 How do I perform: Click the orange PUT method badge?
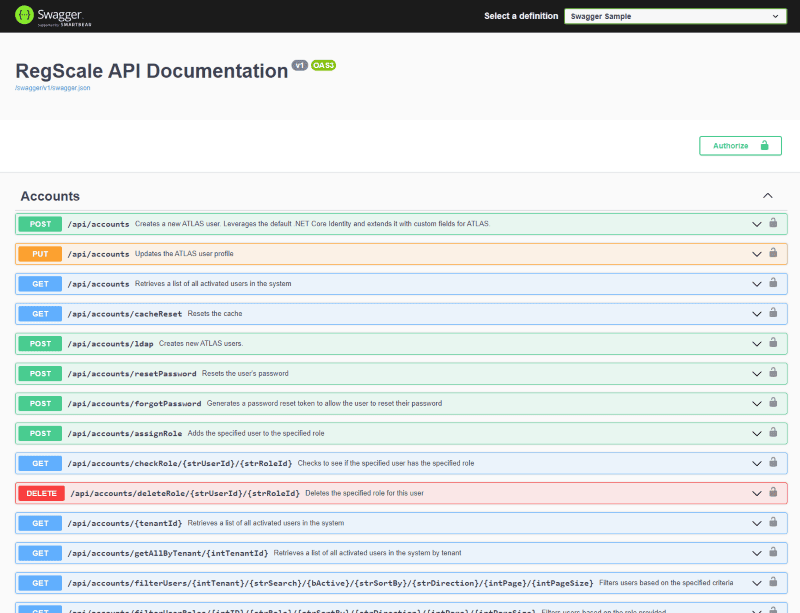pos(40,254)
